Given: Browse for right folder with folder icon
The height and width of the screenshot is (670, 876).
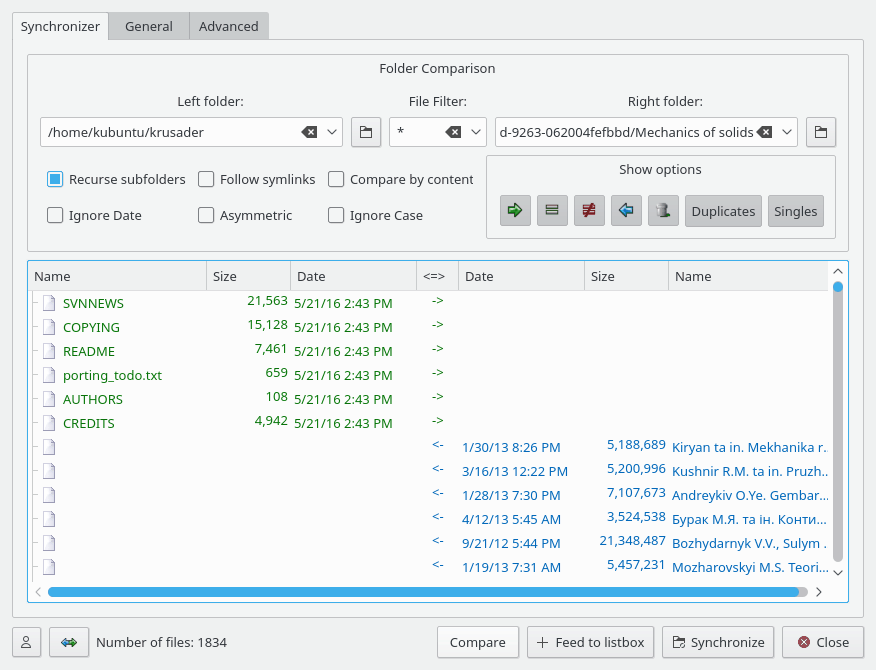Looking at the screenshot, I should [x=821, y=132].
